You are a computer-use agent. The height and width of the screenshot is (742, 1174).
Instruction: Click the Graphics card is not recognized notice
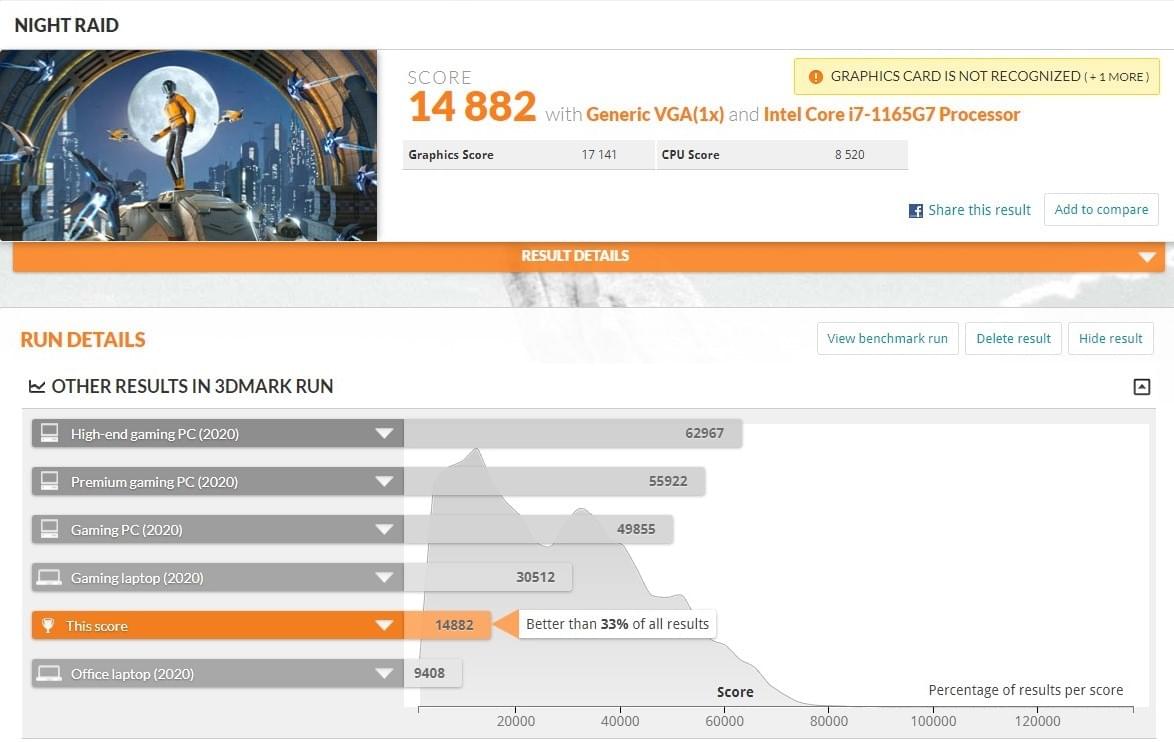tap(976, 76)
